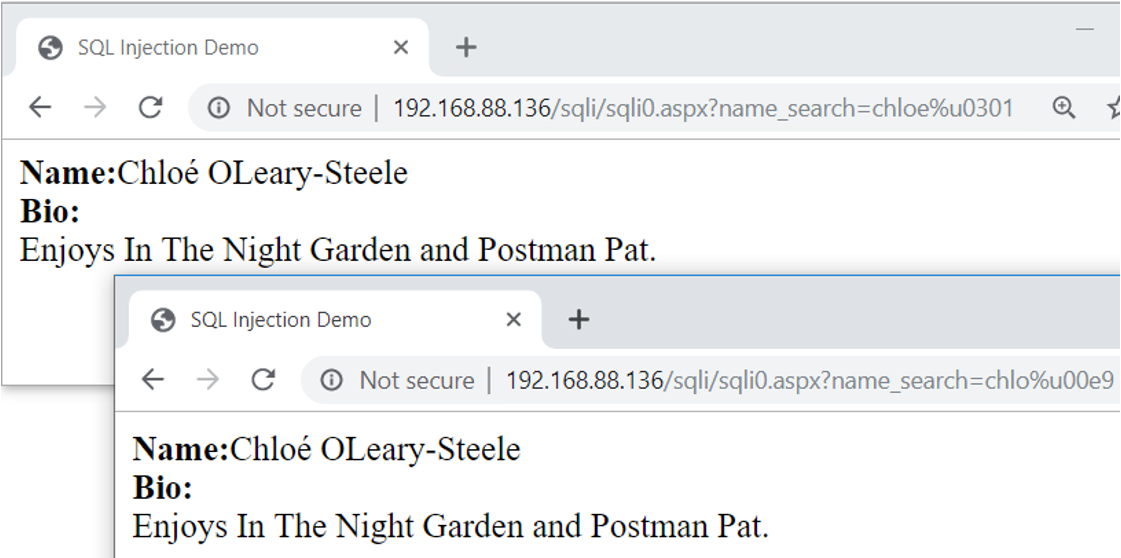
Task: Reload page in top browser window
Action: coord(150,108)
